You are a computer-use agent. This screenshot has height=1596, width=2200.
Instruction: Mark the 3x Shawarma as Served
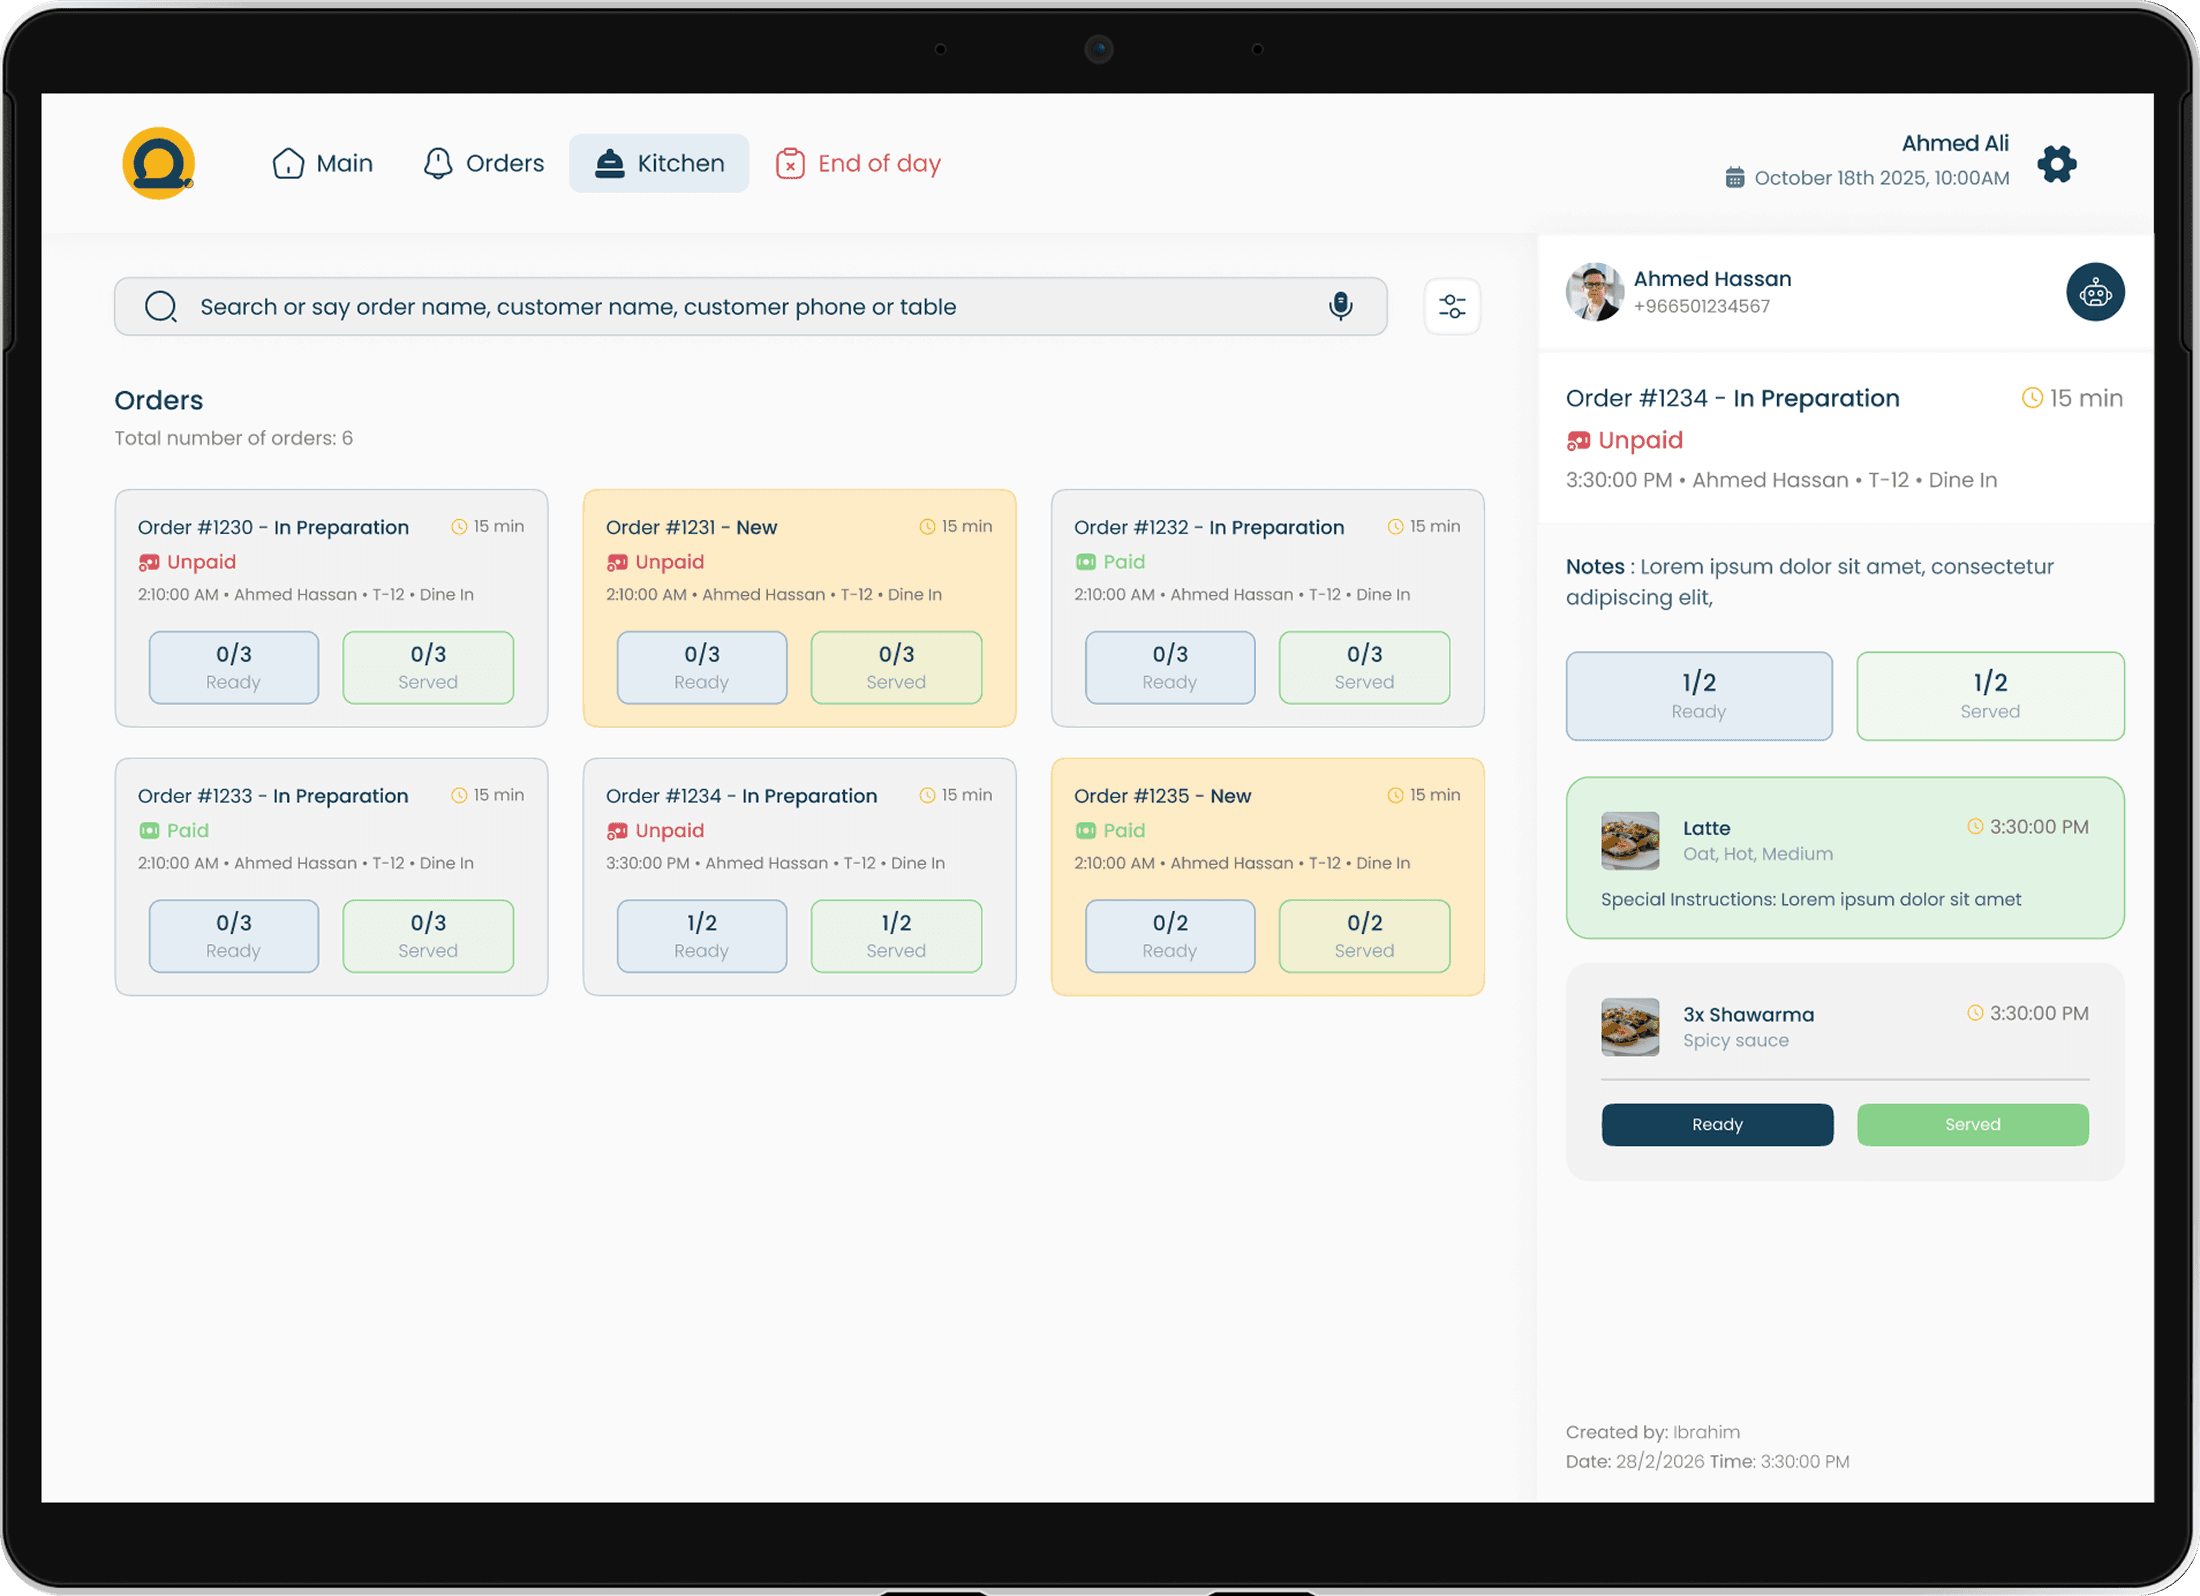[1972, 1124]
